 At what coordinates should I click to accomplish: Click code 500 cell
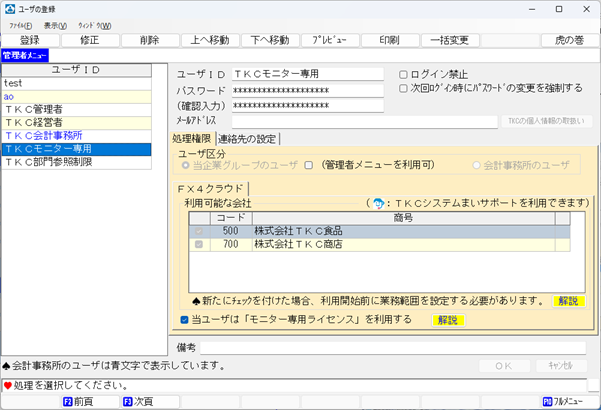[x=231, y=231]
